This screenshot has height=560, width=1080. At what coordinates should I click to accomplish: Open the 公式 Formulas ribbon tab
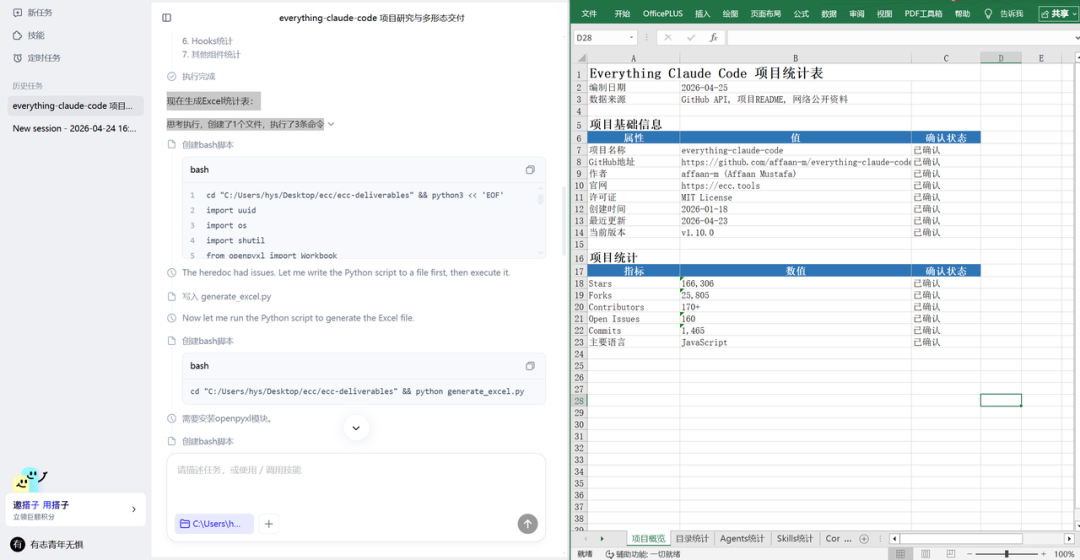tap(801, 14)
